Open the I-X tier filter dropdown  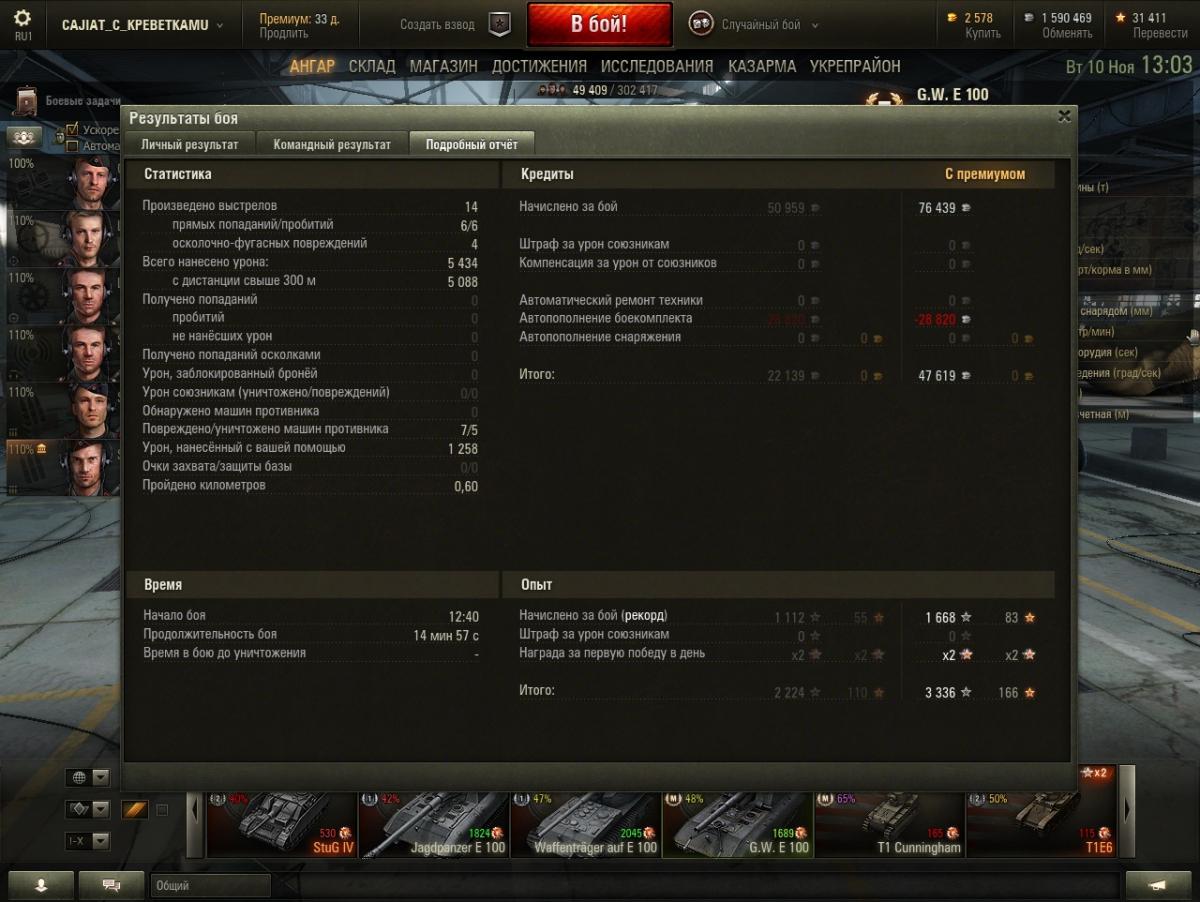pos(87,841)
